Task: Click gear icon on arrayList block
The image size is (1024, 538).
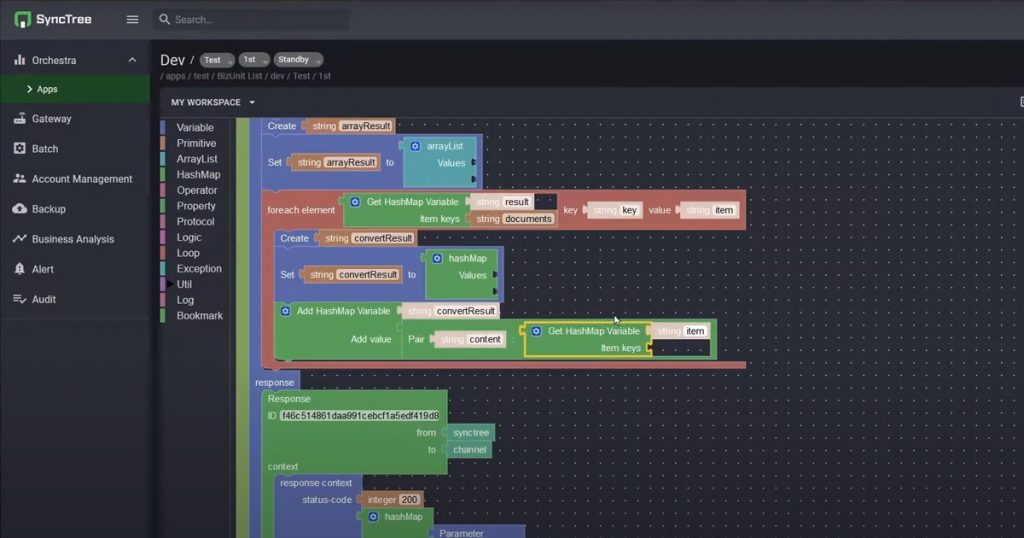Action: click(x=415, y=146)
